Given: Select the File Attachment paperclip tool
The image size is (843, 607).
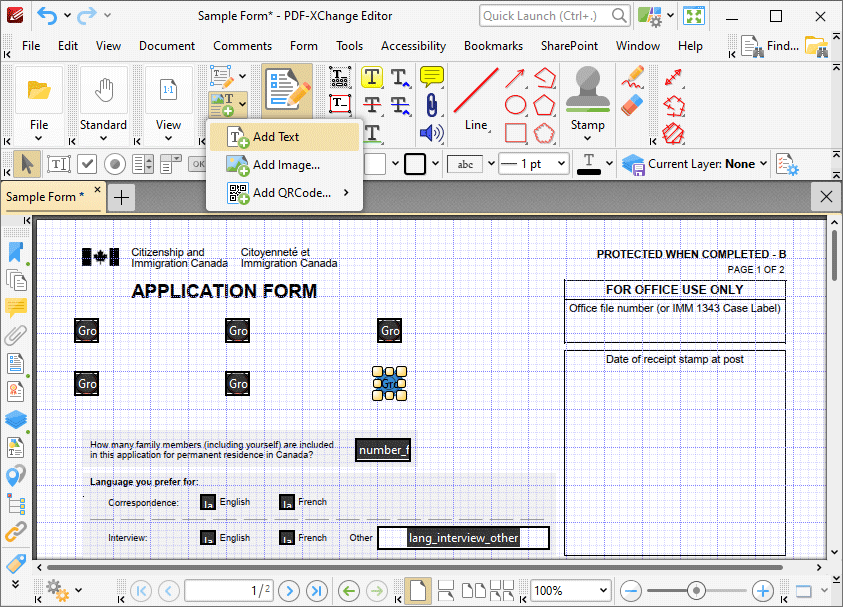Looking at the screenshot, I should (x=431, y=105).
